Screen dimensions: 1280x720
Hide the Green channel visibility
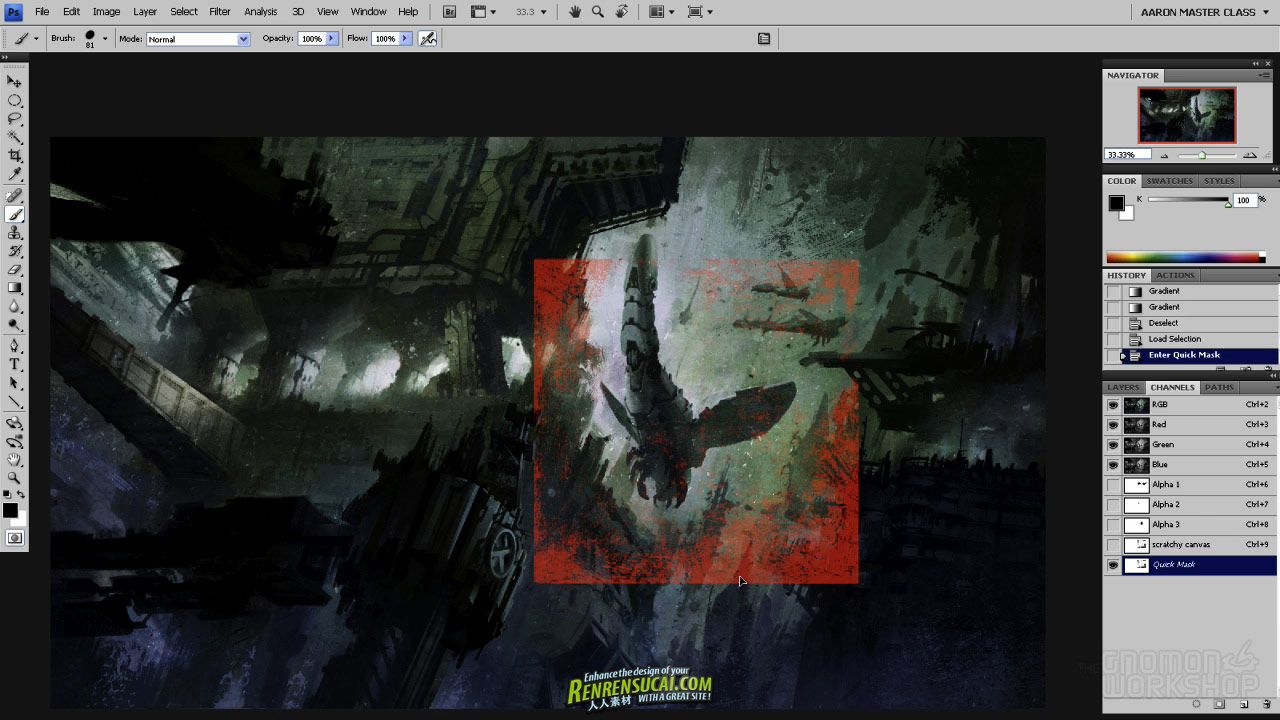click(x=1113, y=445)
